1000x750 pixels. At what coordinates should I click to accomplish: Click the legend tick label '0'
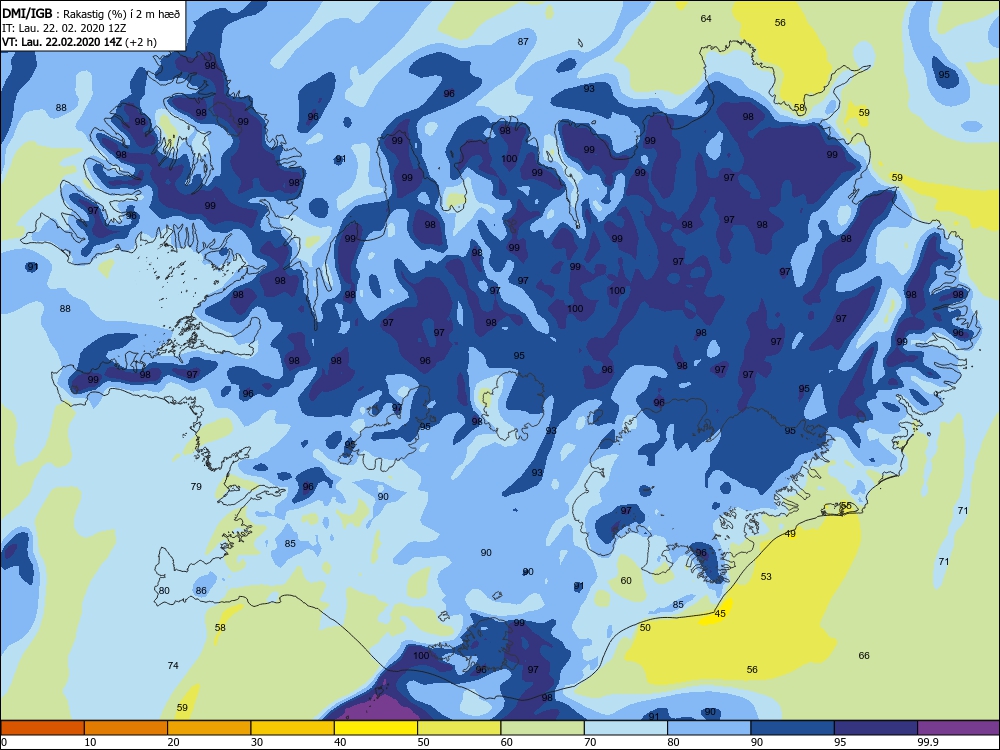pyautogui.click(x=4, y=742)
